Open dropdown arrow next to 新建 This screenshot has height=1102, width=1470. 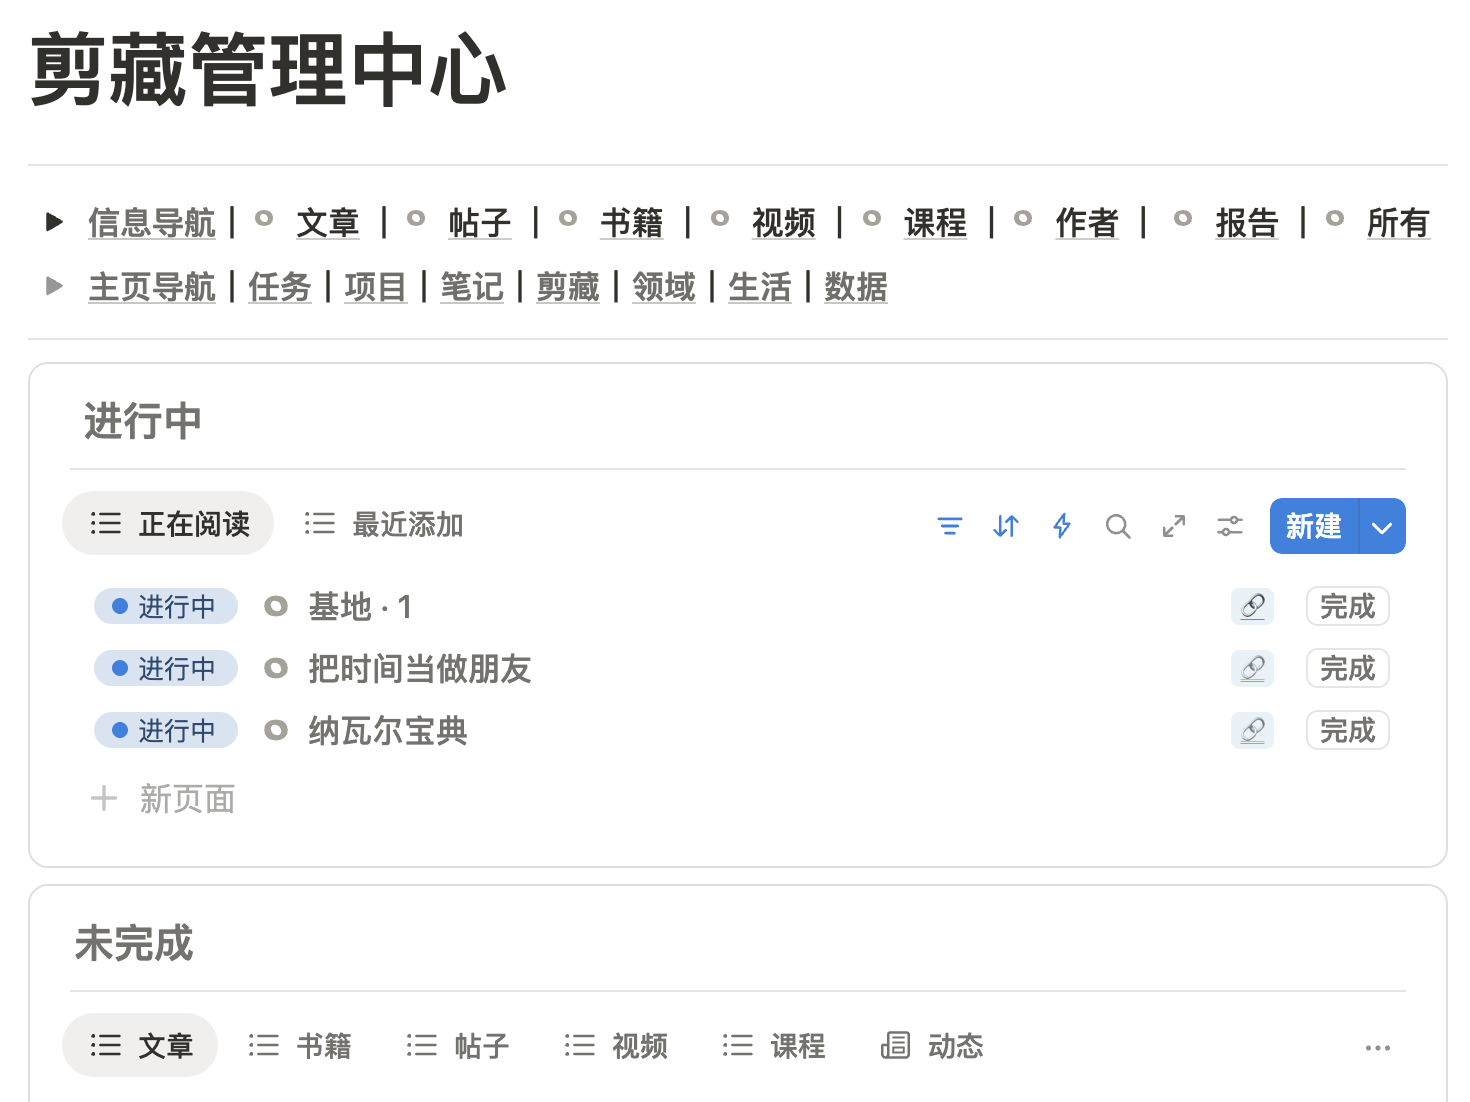coord(1382,527)
